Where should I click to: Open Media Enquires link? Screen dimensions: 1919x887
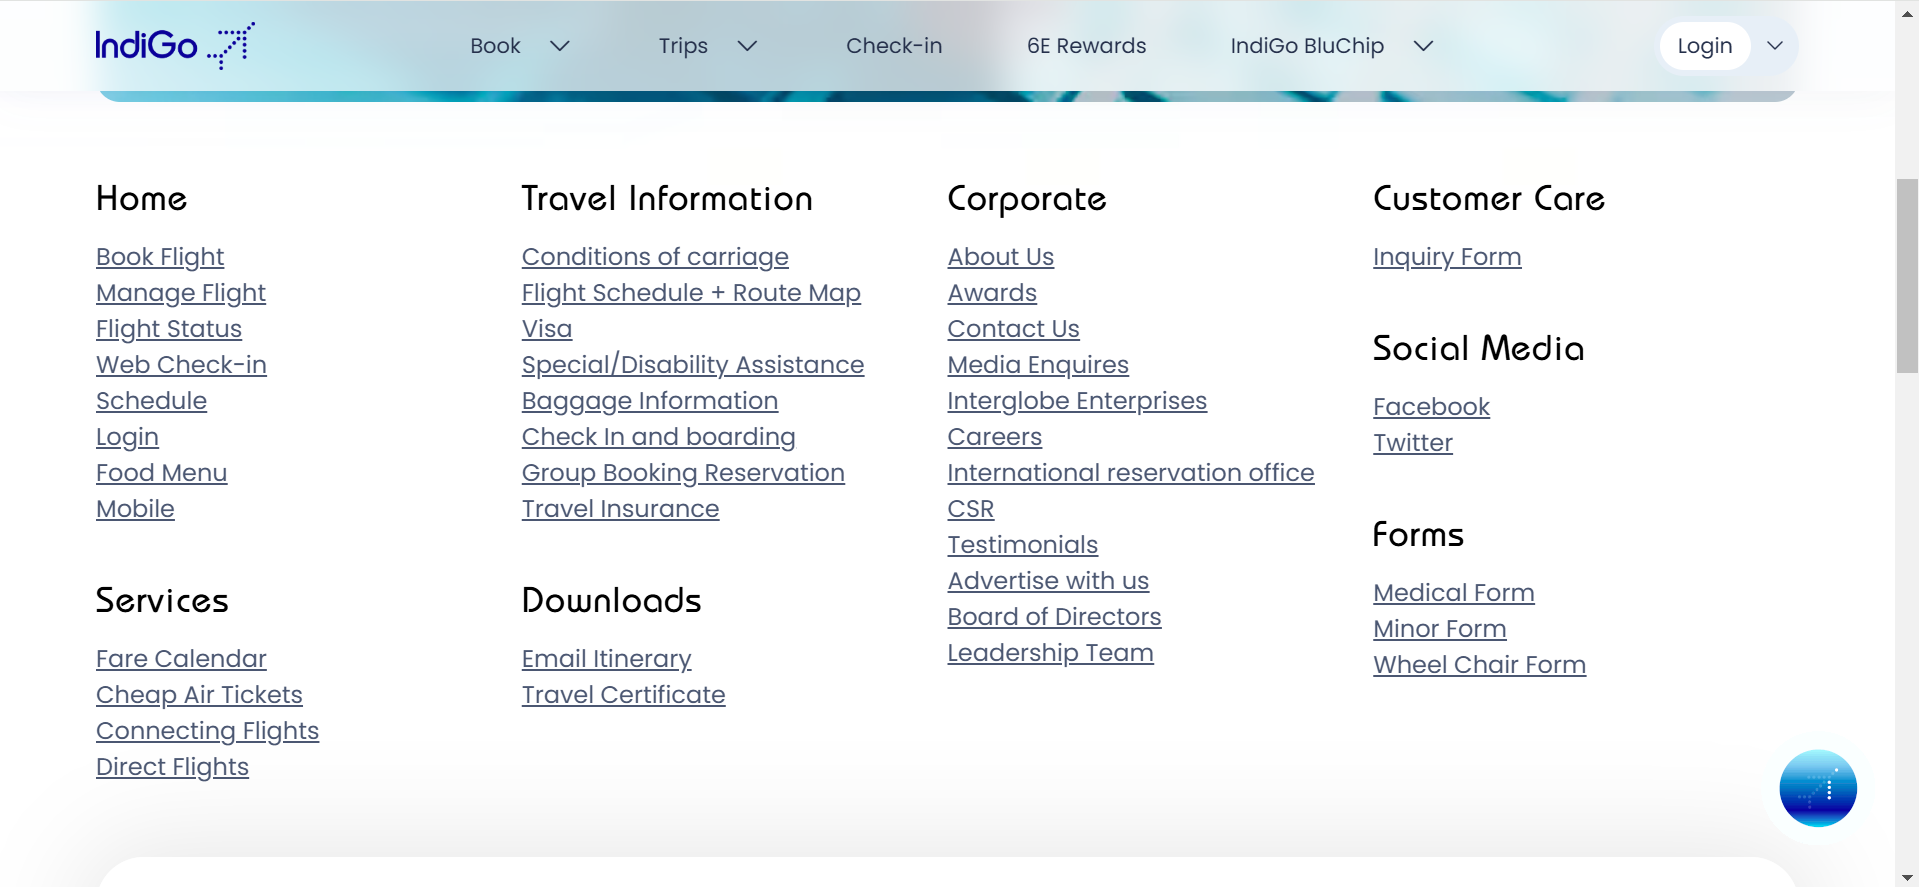1038,365
